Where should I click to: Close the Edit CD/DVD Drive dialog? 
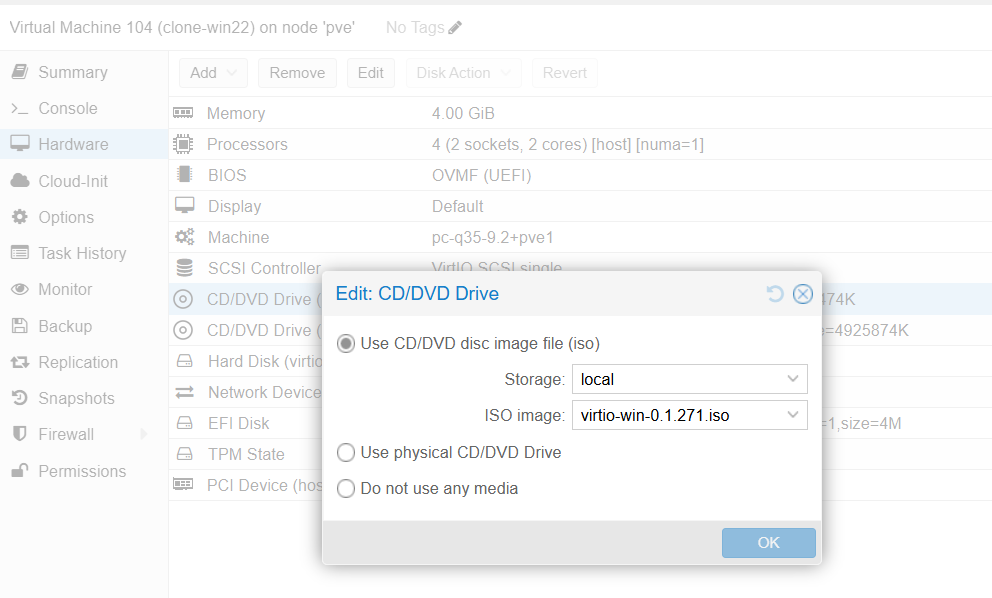pyautogui.click(x=803, y=294)
